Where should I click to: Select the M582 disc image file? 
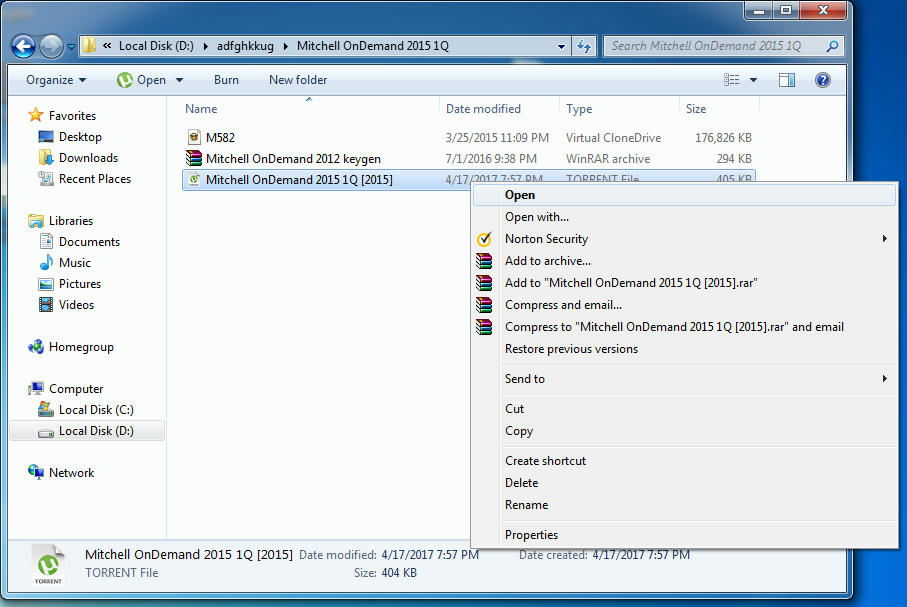tap(220, 137)
